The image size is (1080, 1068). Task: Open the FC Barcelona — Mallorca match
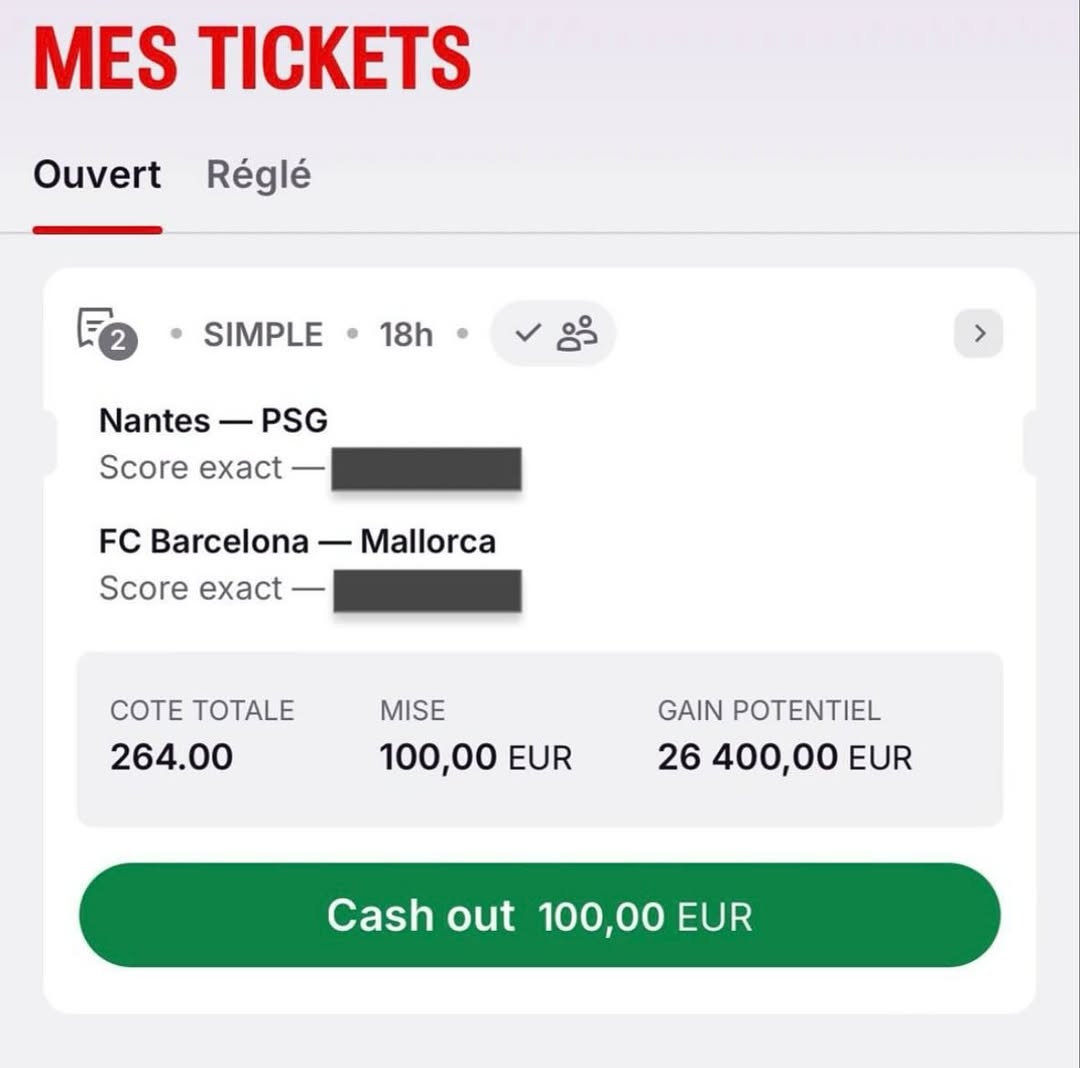point(298,541)
